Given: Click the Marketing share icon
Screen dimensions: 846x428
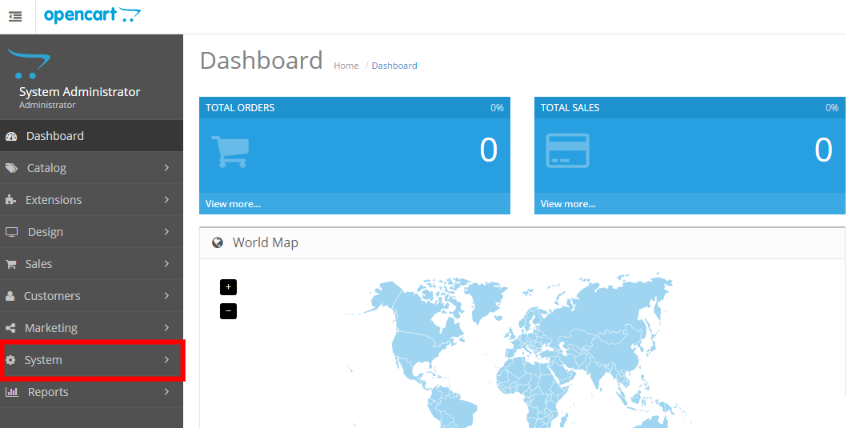Looking at the screenshot, I should (x=10, y=328).
